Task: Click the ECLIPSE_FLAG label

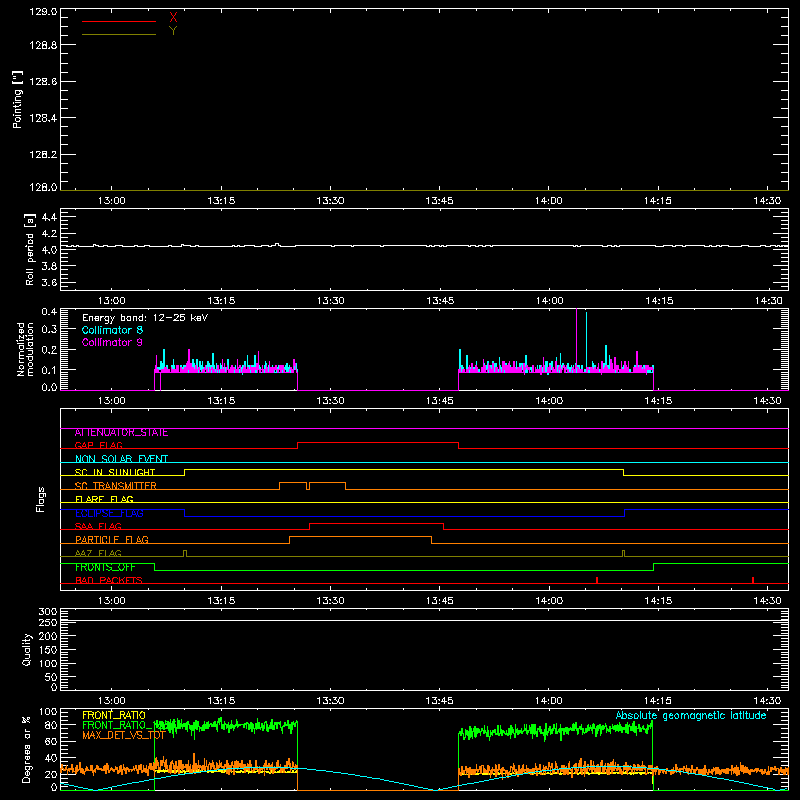Action: pos(109,513)
